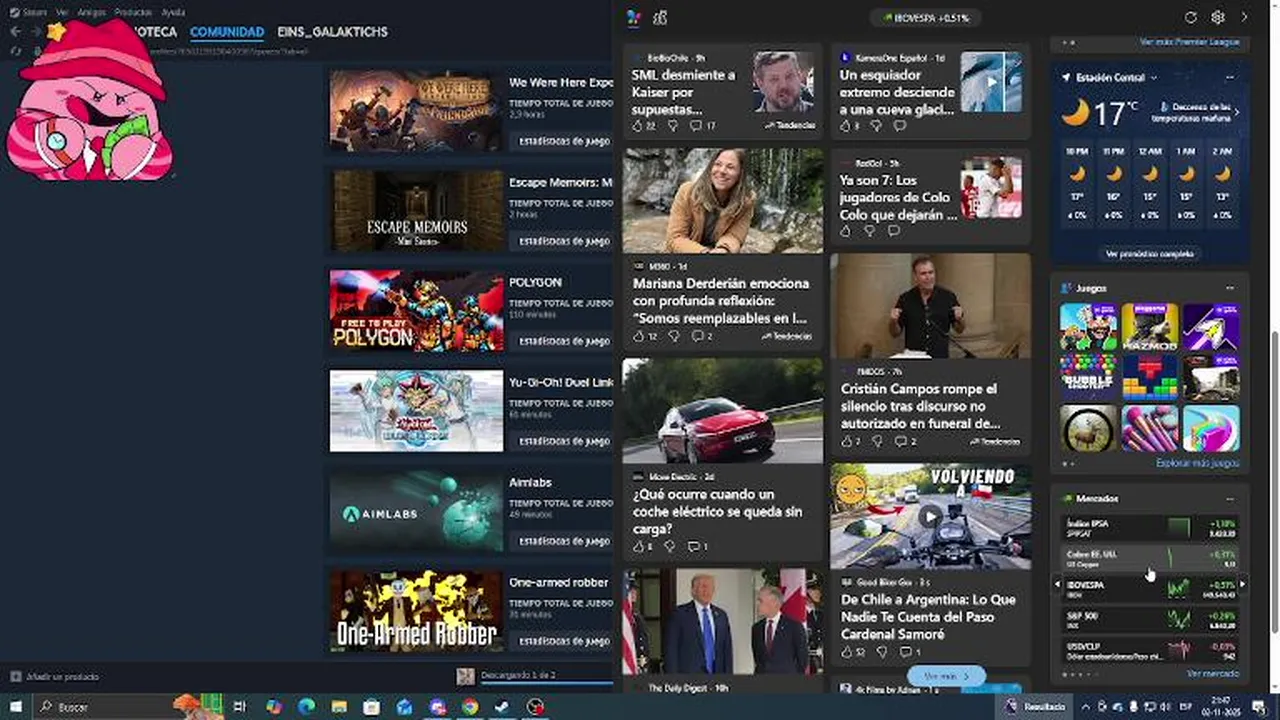Viewport: 1280px width, 720px height.
Task: Go to next markets page arrow
Action: 1243,584
